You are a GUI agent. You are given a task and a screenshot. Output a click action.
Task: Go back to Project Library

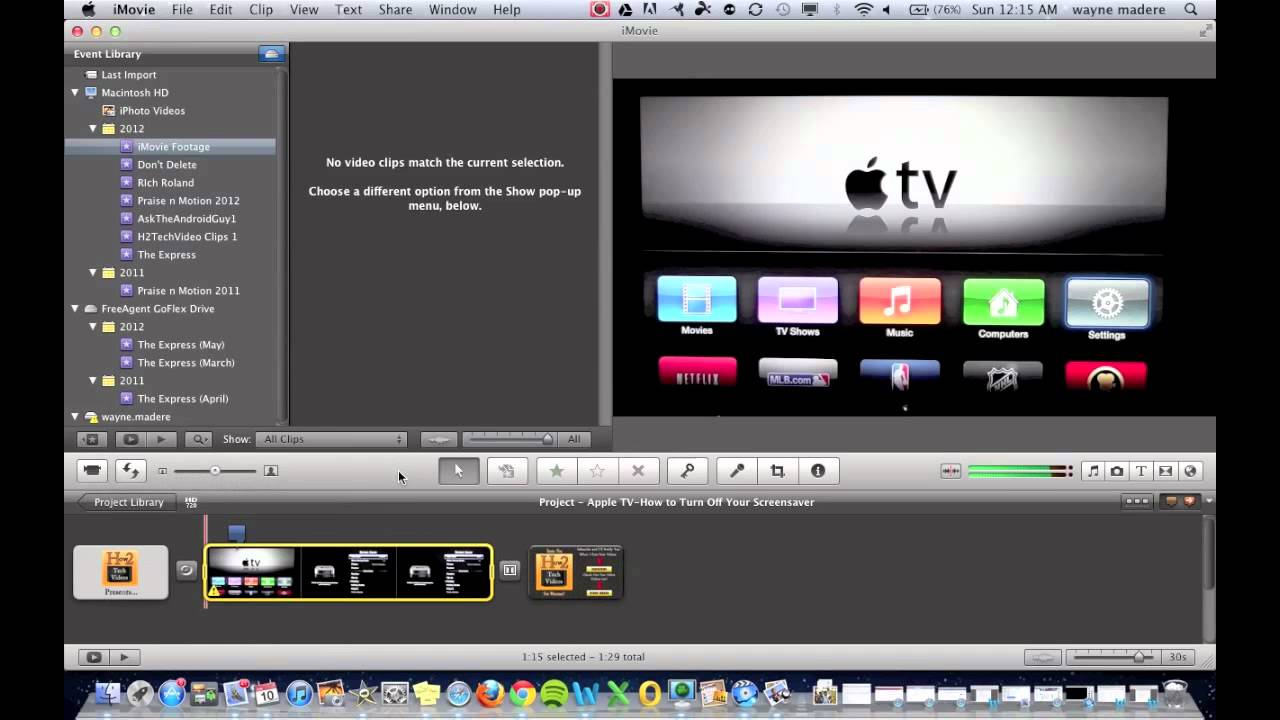click(x=127, y=502)
